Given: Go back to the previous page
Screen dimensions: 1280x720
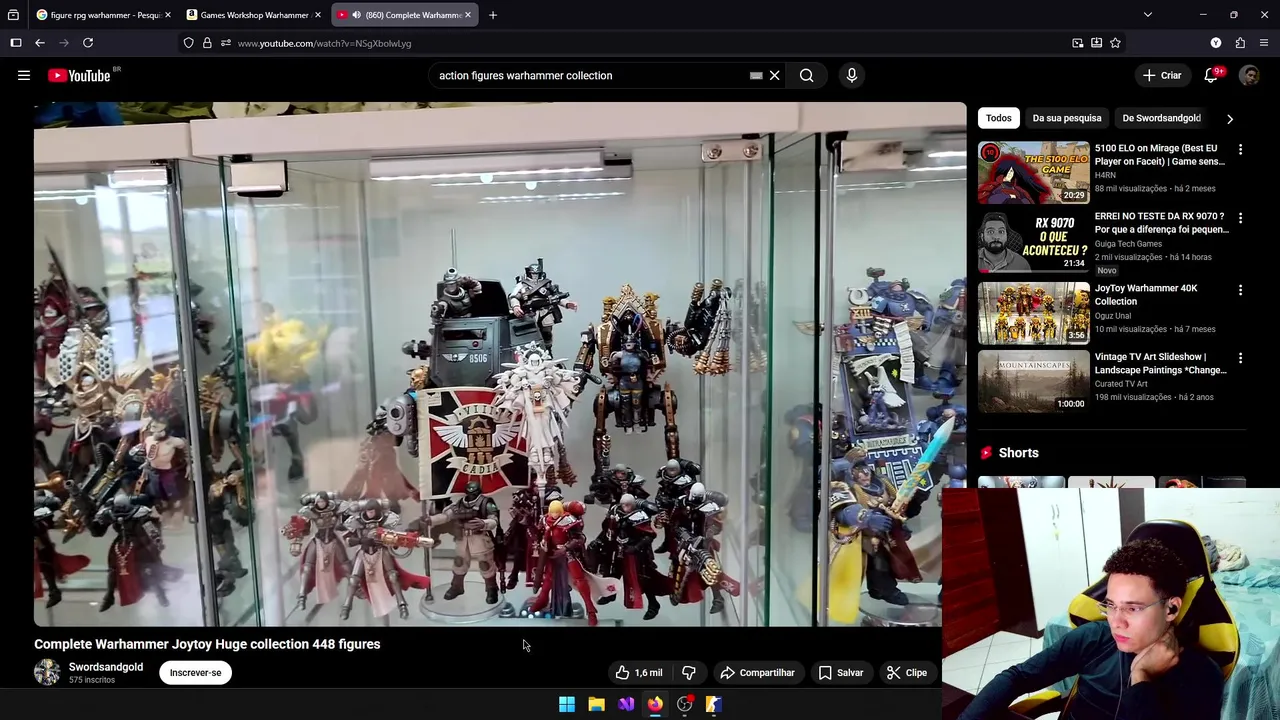Looking at the screenshot, I should coord(40,43).
